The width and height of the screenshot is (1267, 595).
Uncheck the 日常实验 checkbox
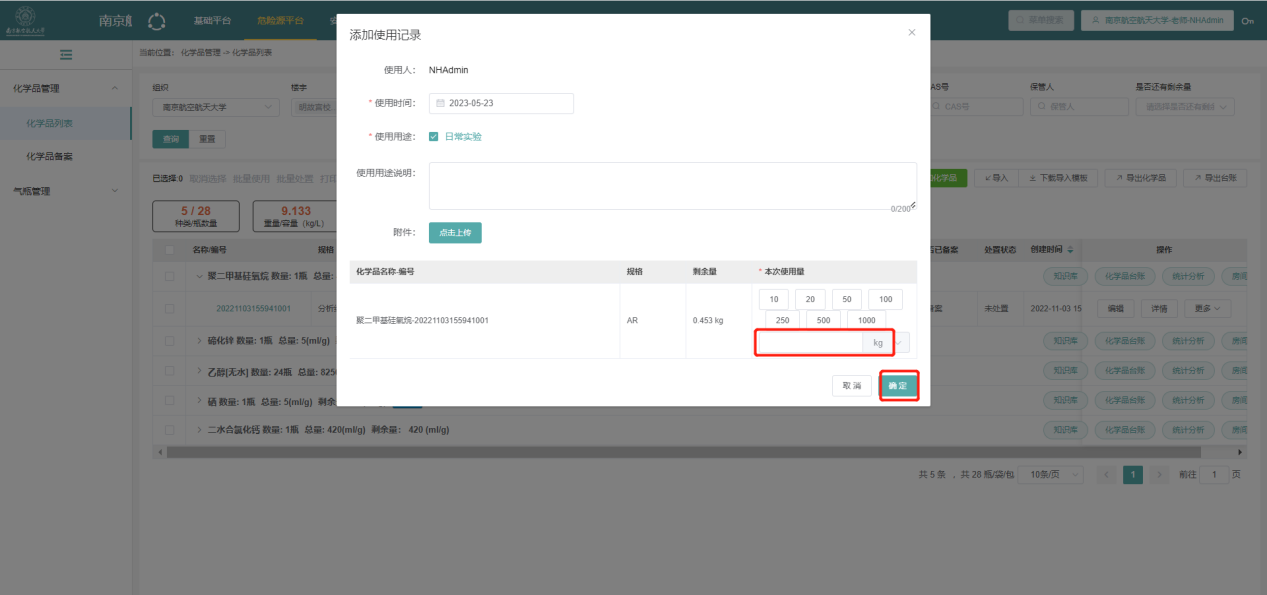pyautogui.click(x=434, y=137)
